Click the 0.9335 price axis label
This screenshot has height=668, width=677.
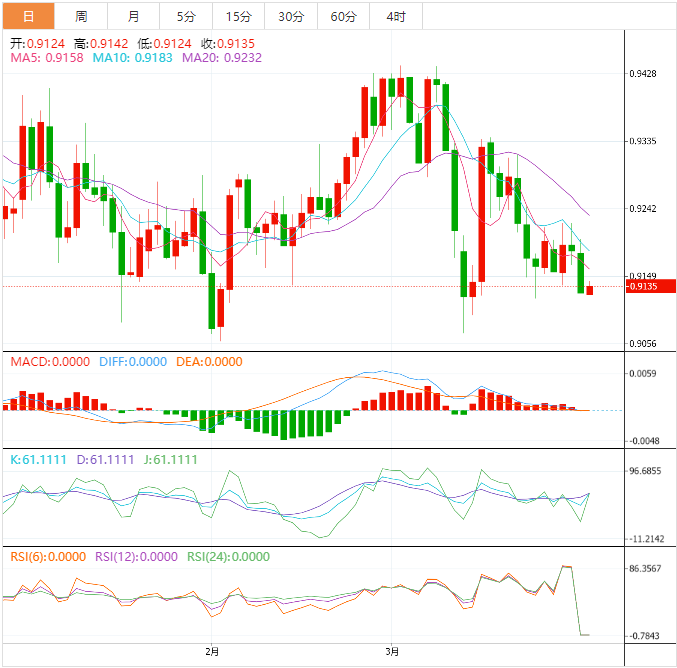[x=642, y=141]
